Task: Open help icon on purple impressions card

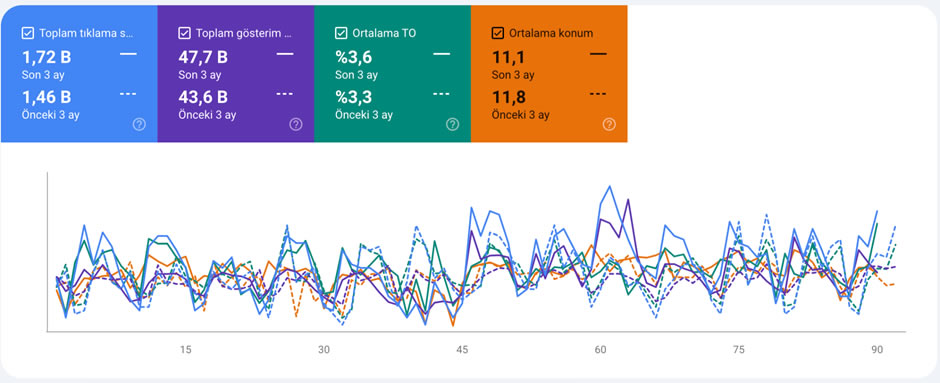Action: [296, 124]
